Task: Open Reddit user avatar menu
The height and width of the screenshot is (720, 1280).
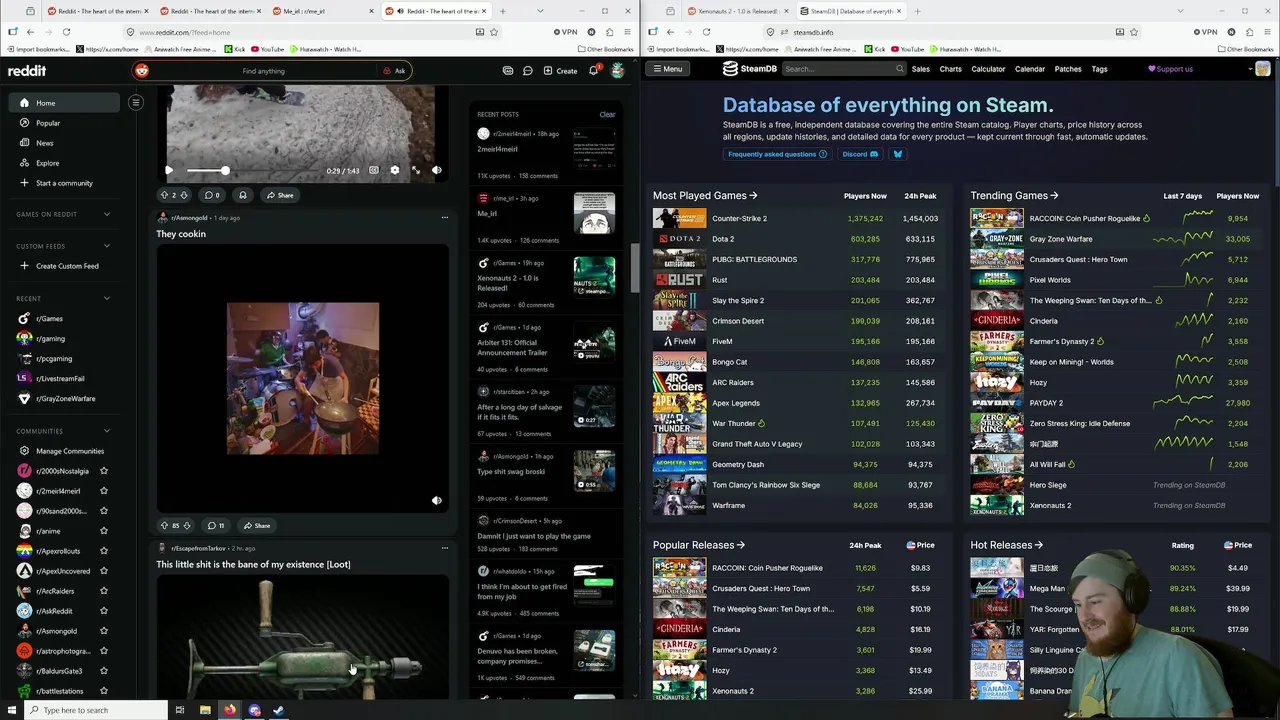Action: [618, 71]
